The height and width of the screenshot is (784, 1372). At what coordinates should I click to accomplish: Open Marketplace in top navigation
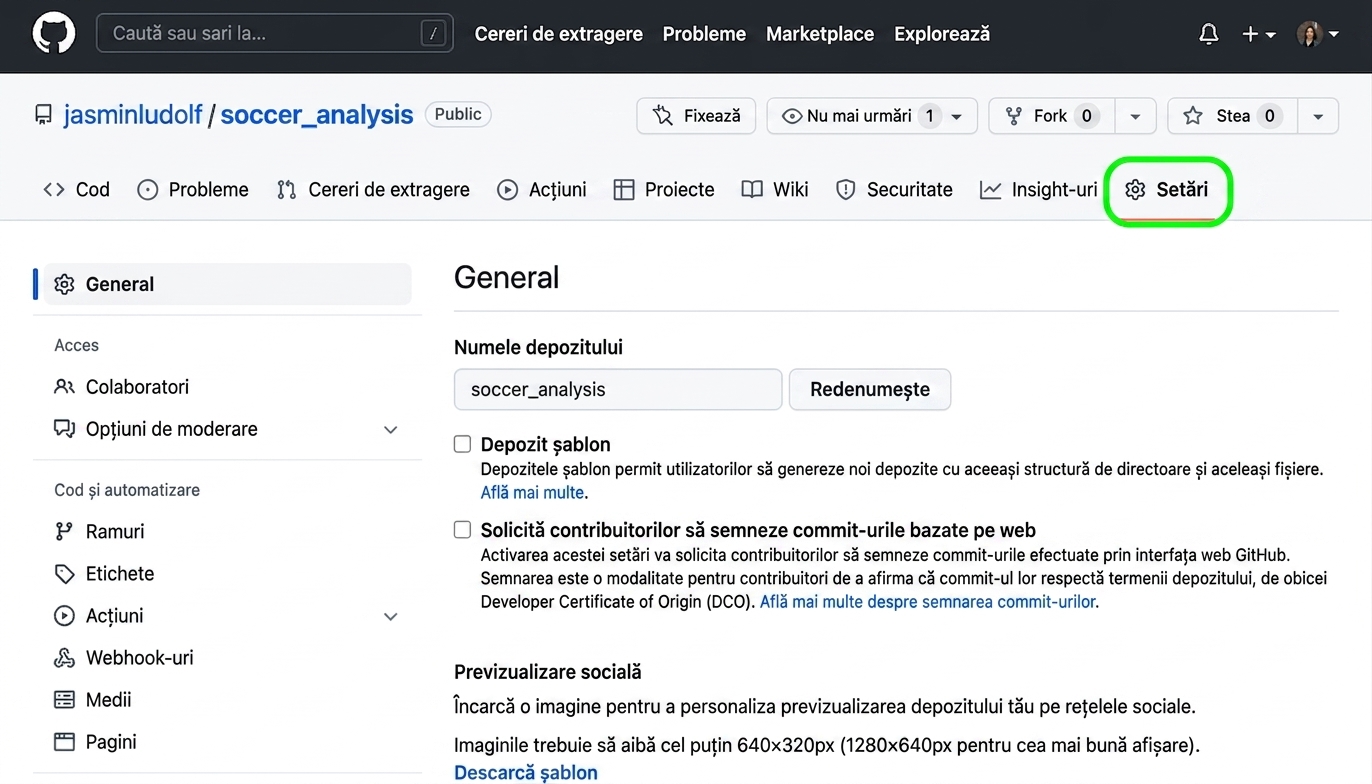(820, 34)
